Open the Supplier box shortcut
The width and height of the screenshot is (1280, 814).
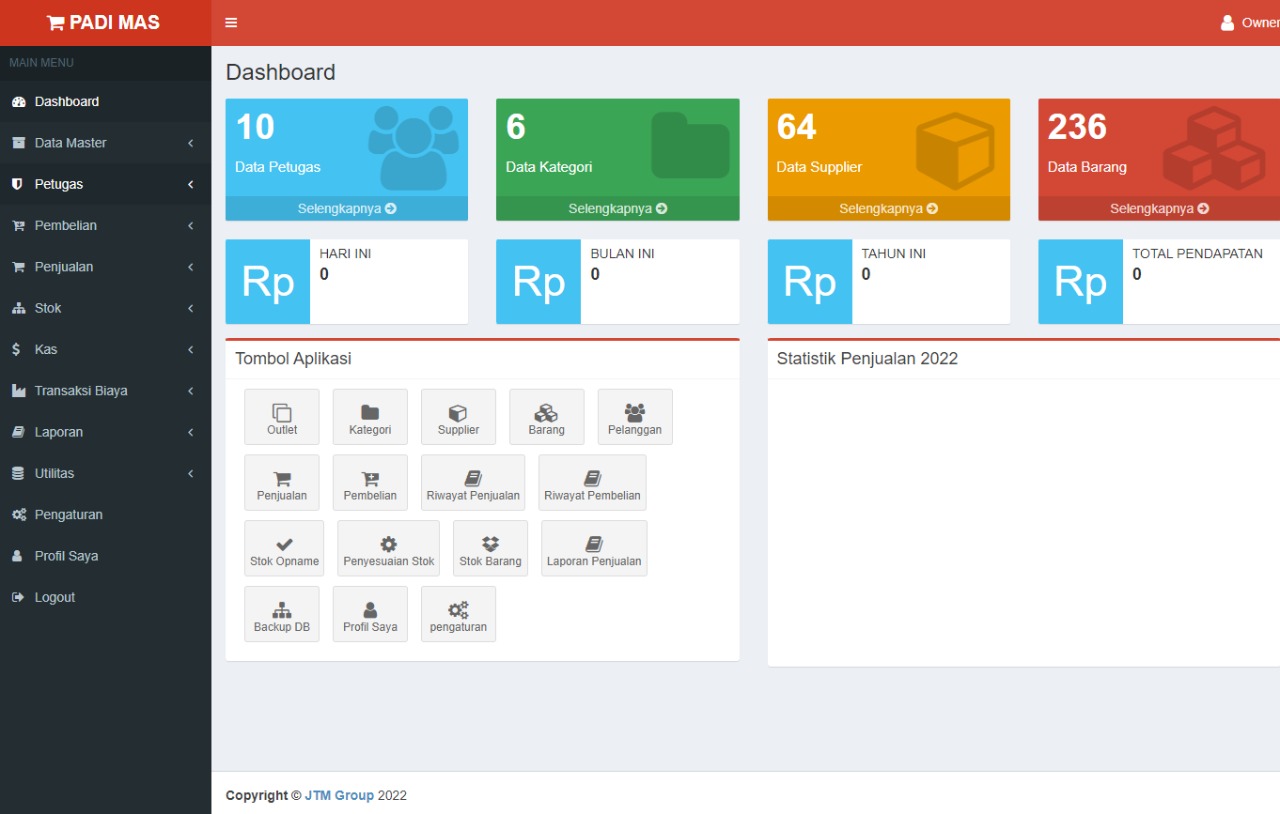458,417
